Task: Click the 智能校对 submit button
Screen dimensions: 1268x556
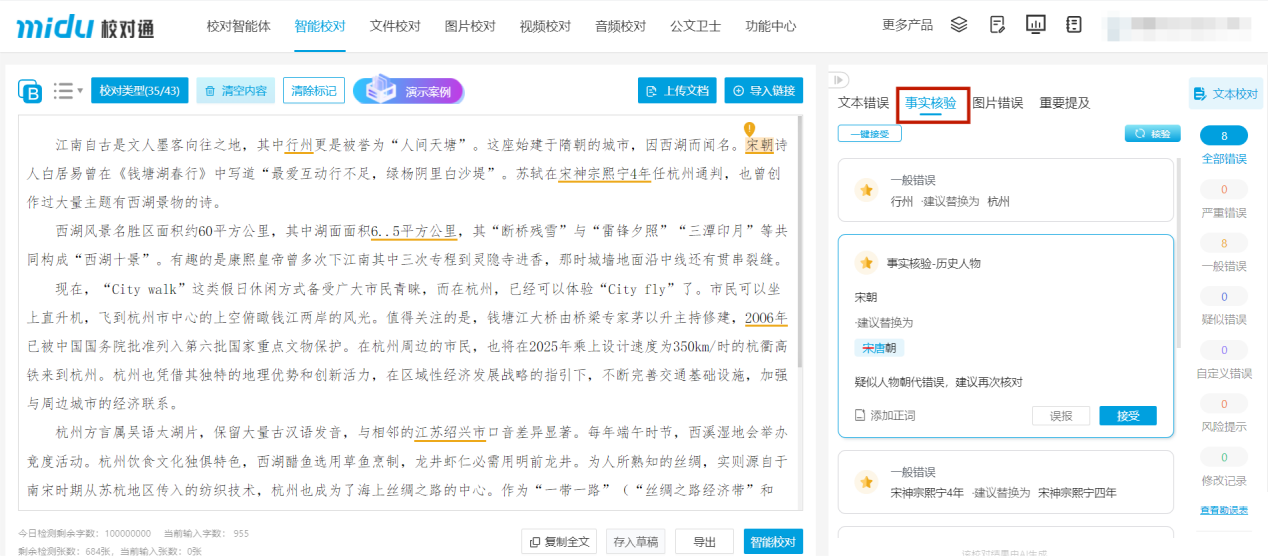Action: click(773, 541)
